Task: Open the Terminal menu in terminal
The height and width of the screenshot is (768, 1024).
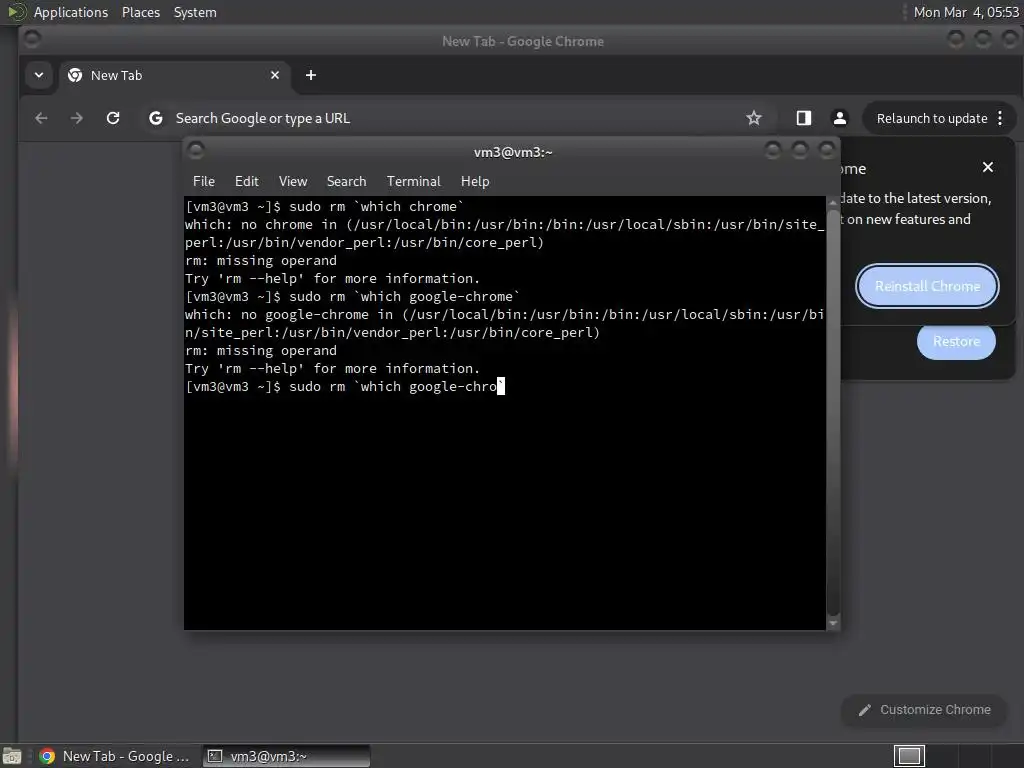Action: point(413,182)
